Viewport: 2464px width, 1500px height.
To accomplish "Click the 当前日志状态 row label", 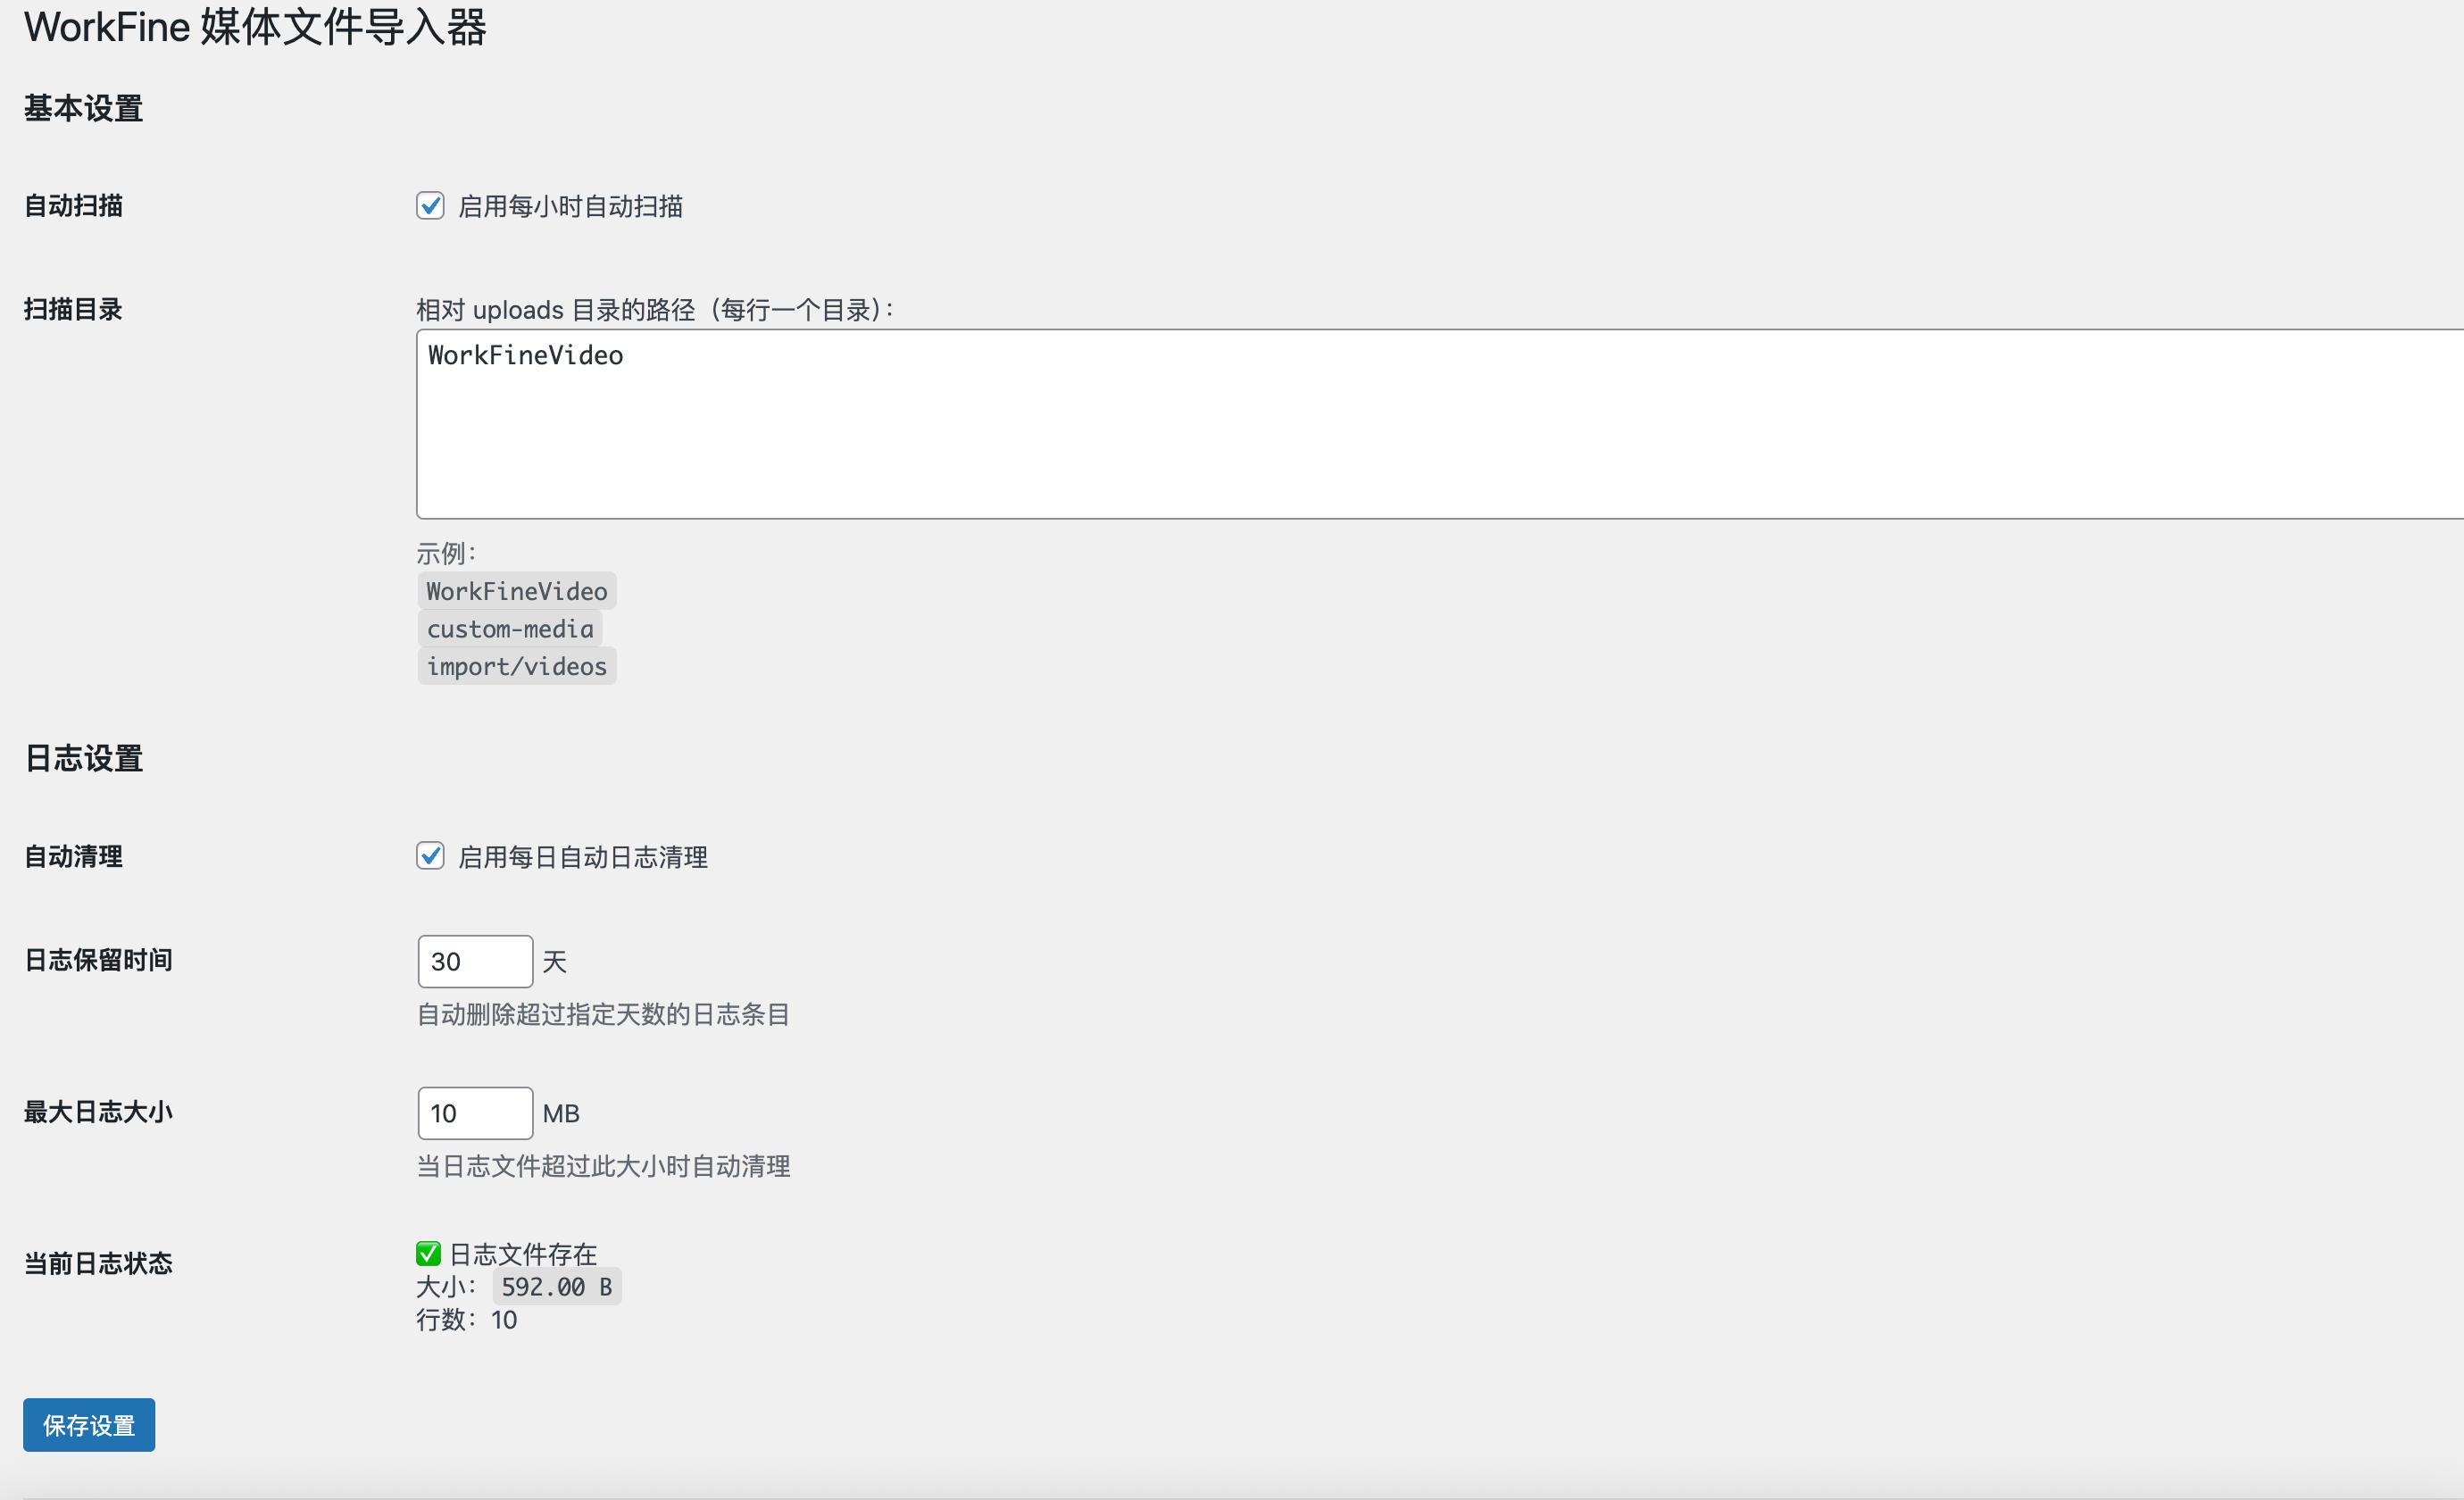I will pos(98,1263).
